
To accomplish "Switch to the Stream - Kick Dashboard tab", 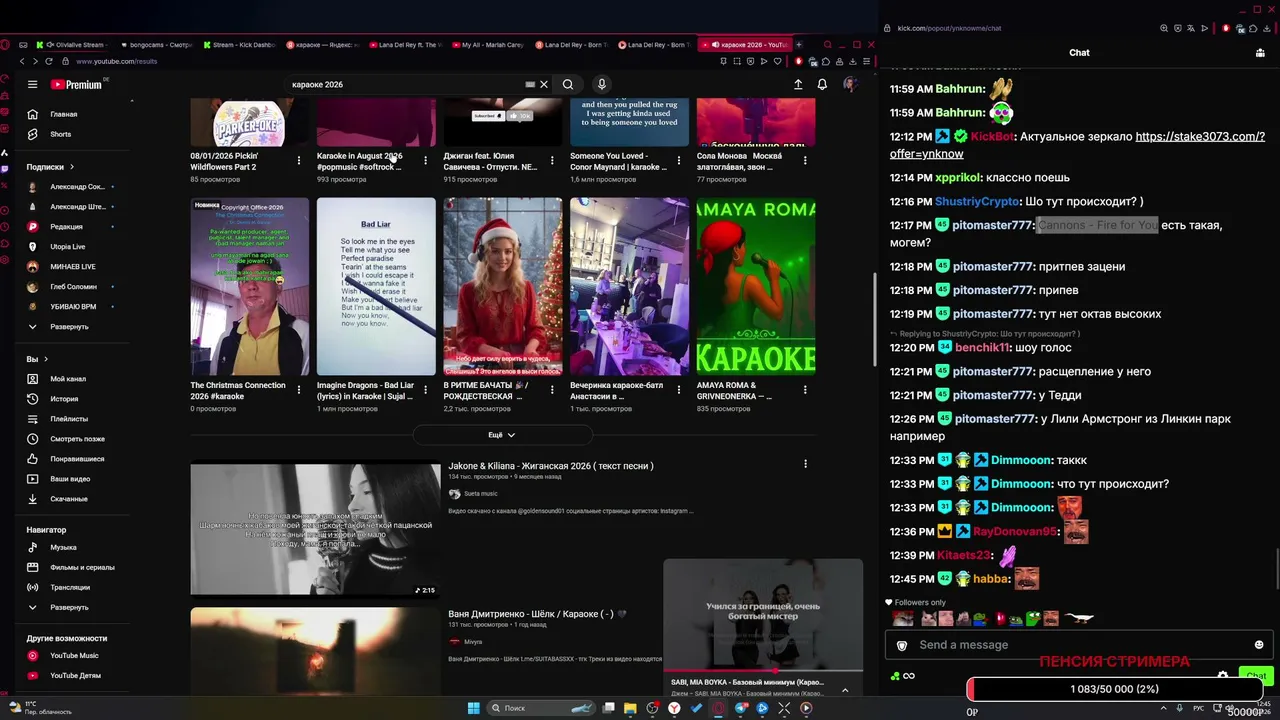I will coord(239,45).
